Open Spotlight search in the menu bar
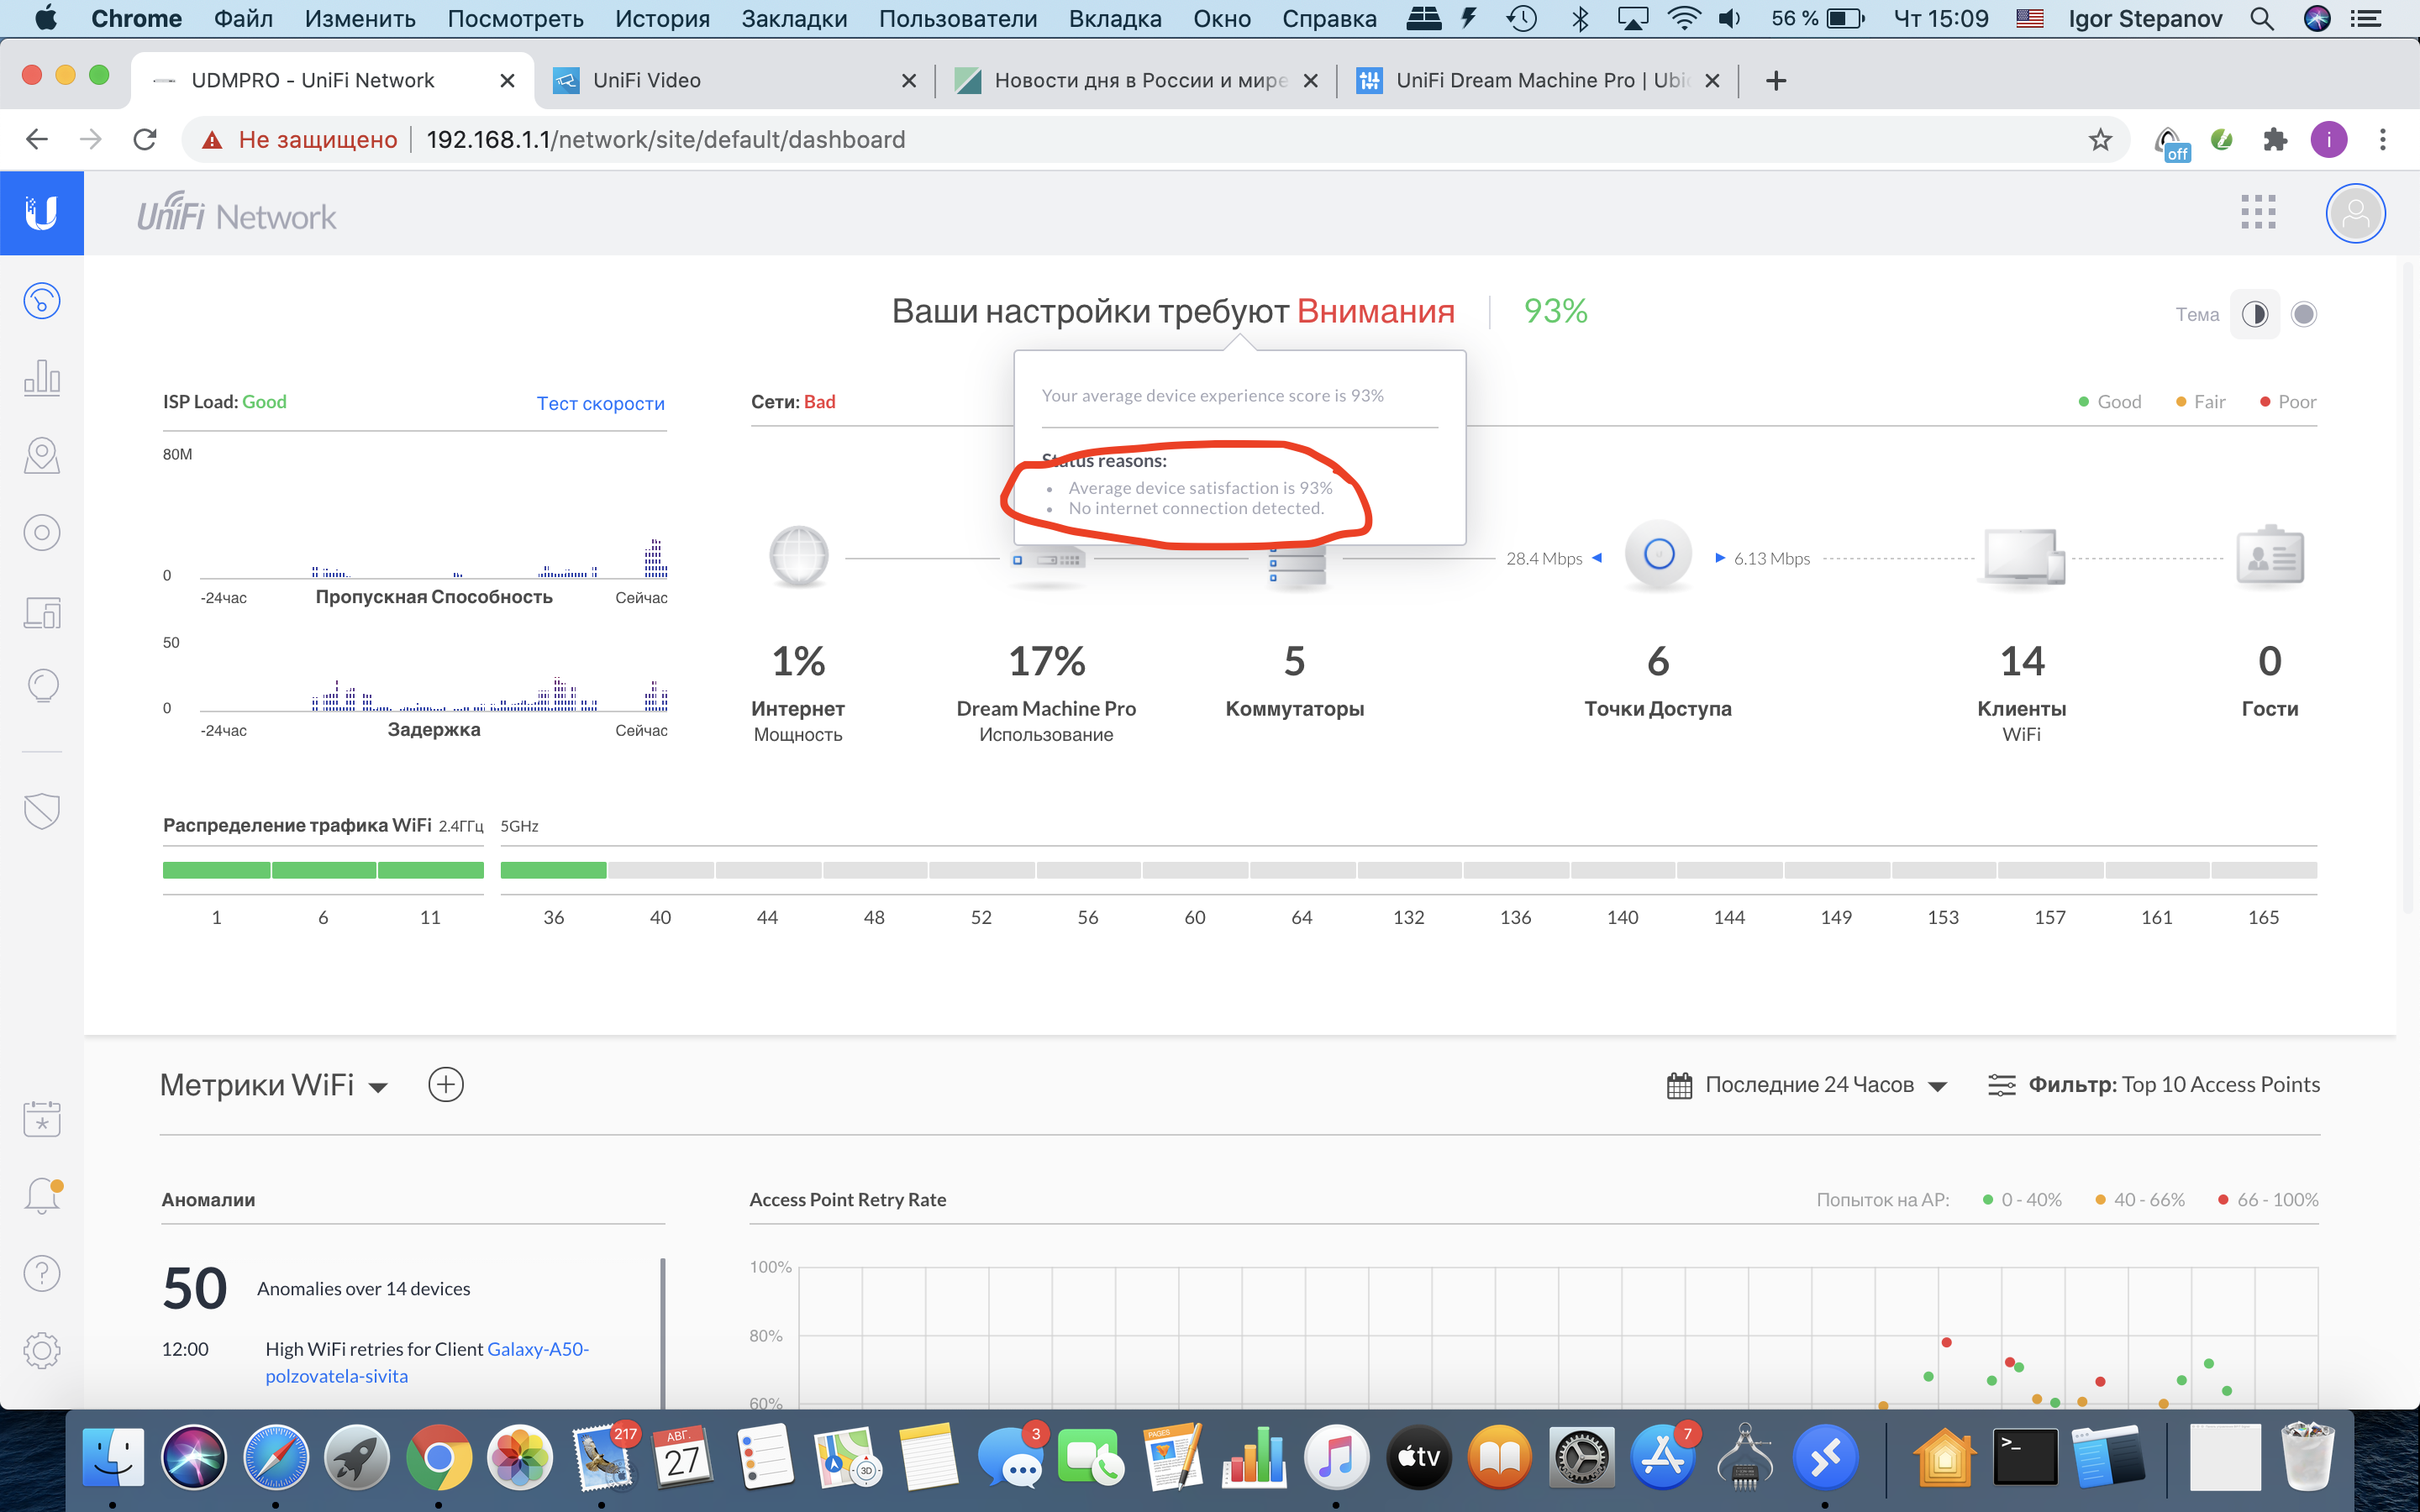 [2262, 19]
